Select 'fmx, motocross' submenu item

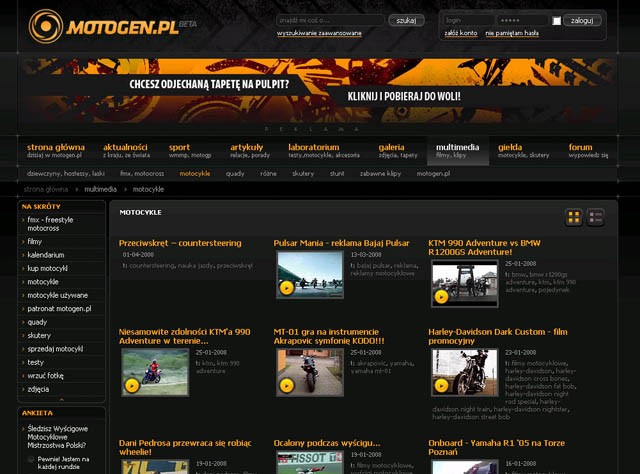(142, 174)
